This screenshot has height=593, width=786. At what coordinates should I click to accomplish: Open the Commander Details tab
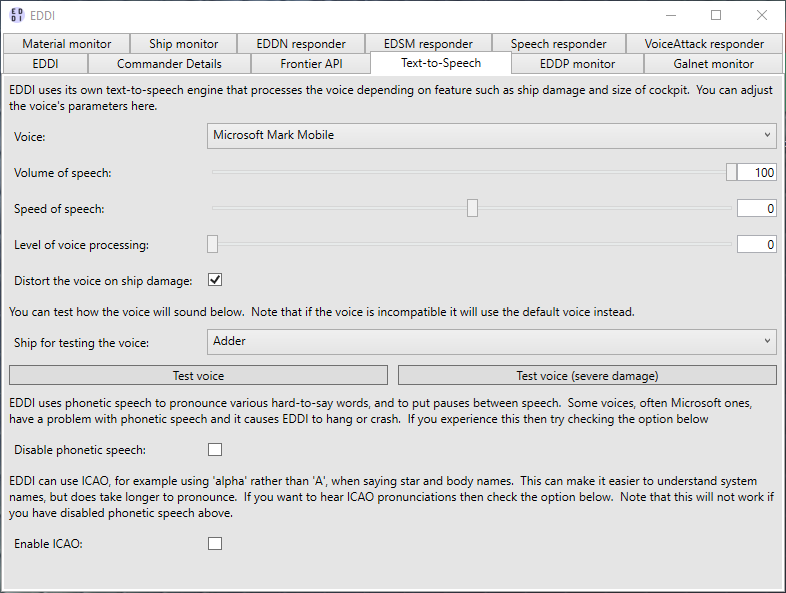click(x=169, y=64)
